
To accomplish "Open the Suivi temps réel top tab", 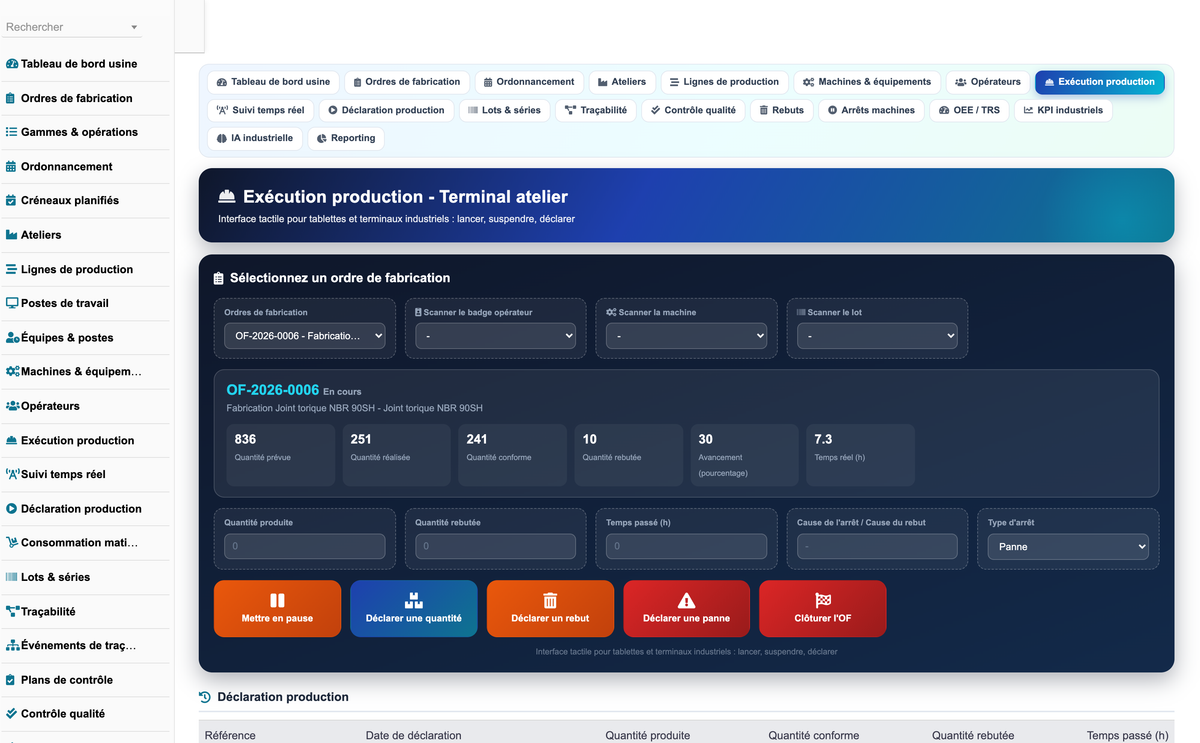I will 261,110.
